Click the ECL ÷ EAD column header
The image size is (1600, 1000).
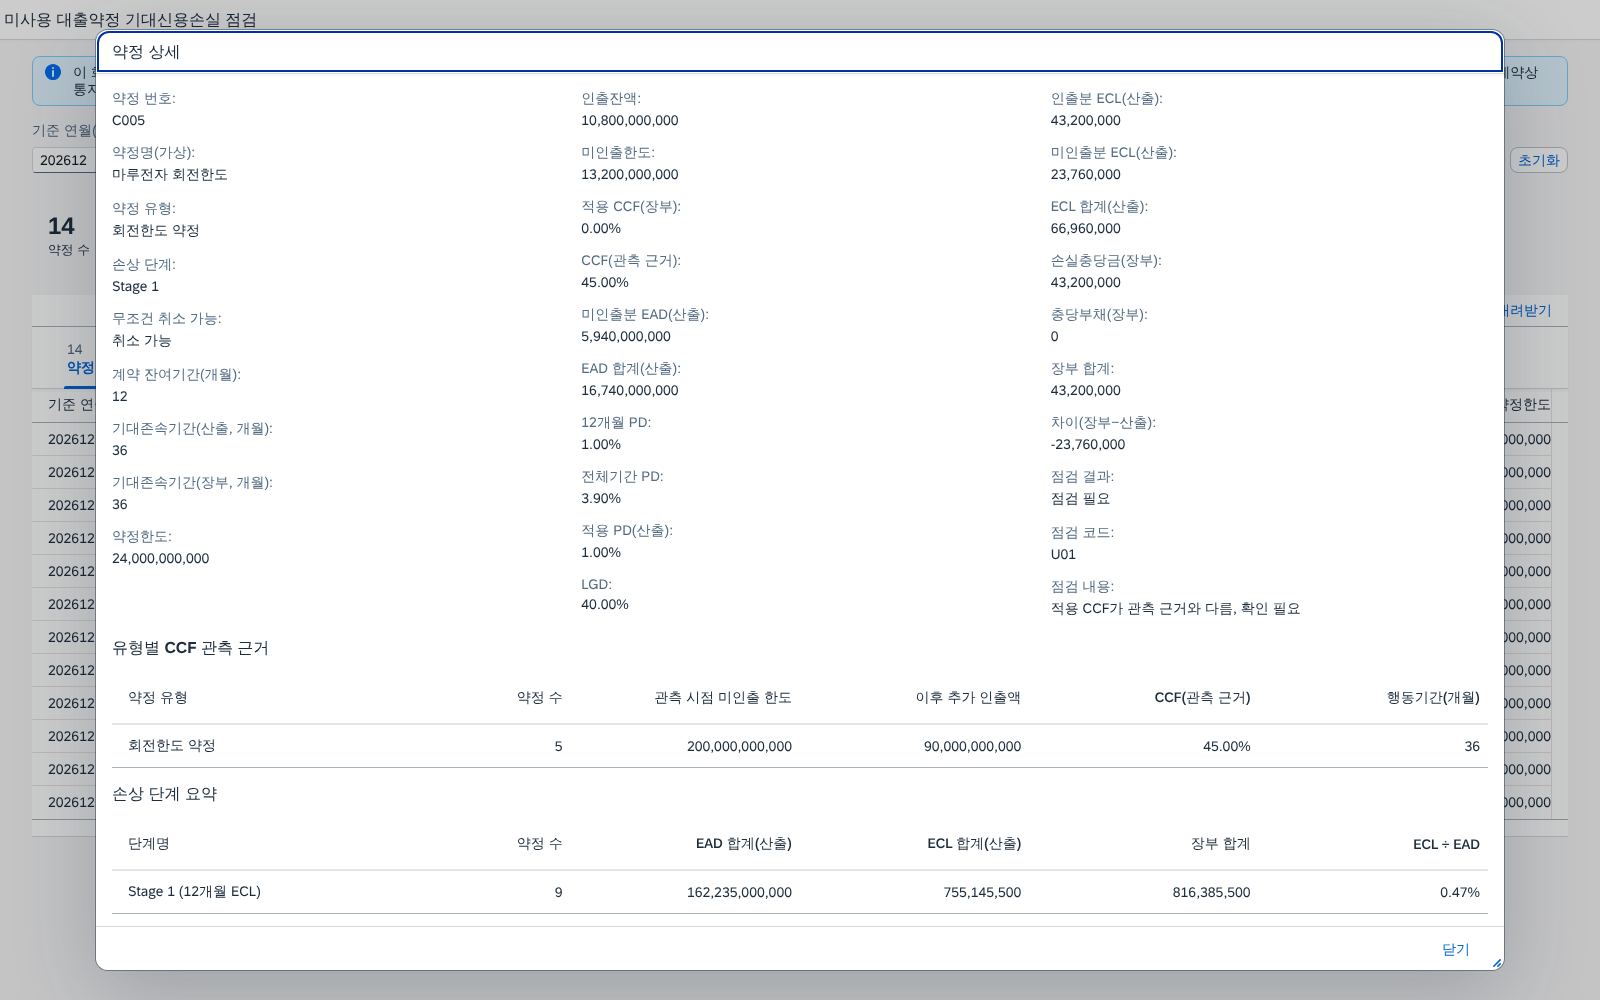click(1446, 844)
